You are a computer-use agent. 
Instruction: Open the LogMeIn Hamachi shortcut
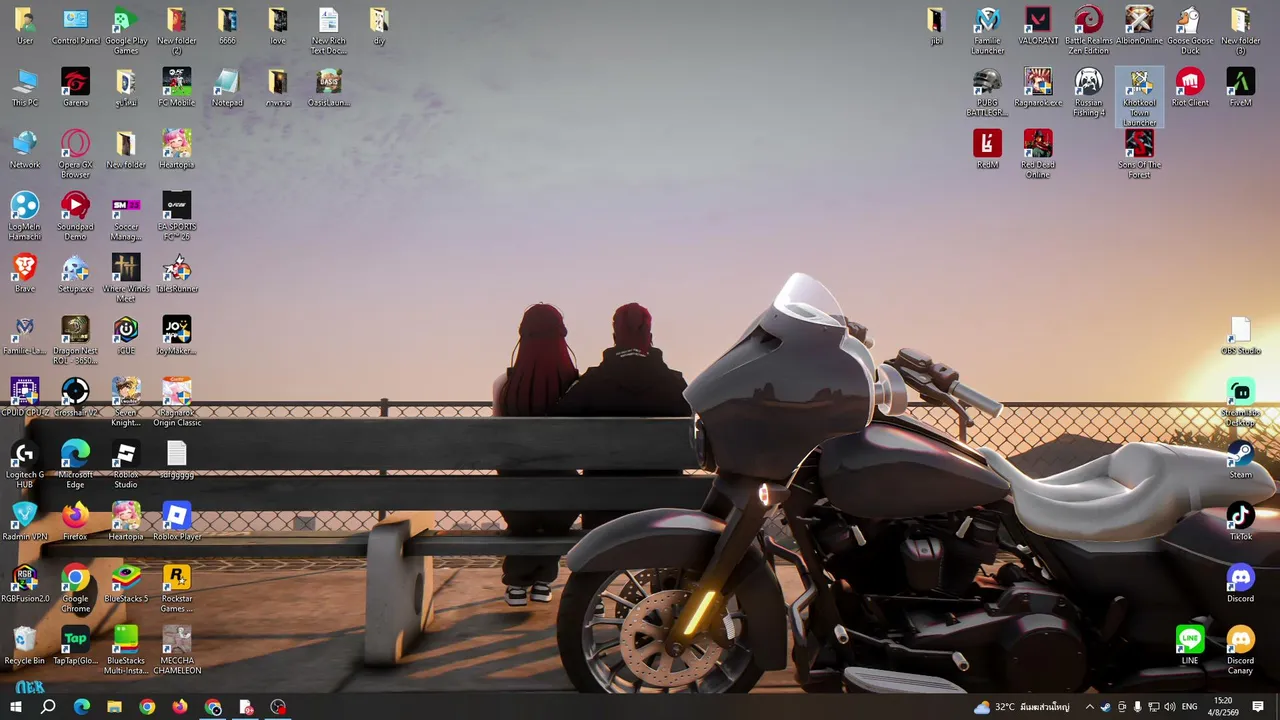[x=25, y=215]
